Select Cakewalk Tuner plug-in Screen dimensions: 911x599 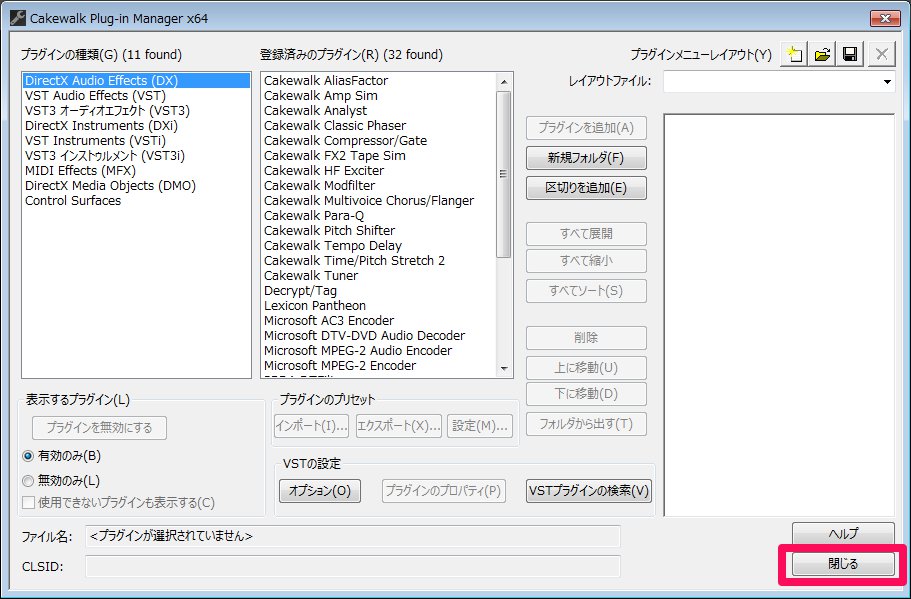[x=379, y=276]
